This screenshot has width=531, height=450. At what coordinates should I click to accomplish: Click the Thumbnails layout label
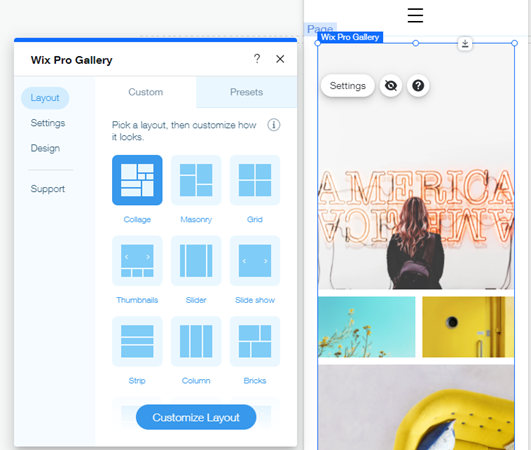[137, 300]
